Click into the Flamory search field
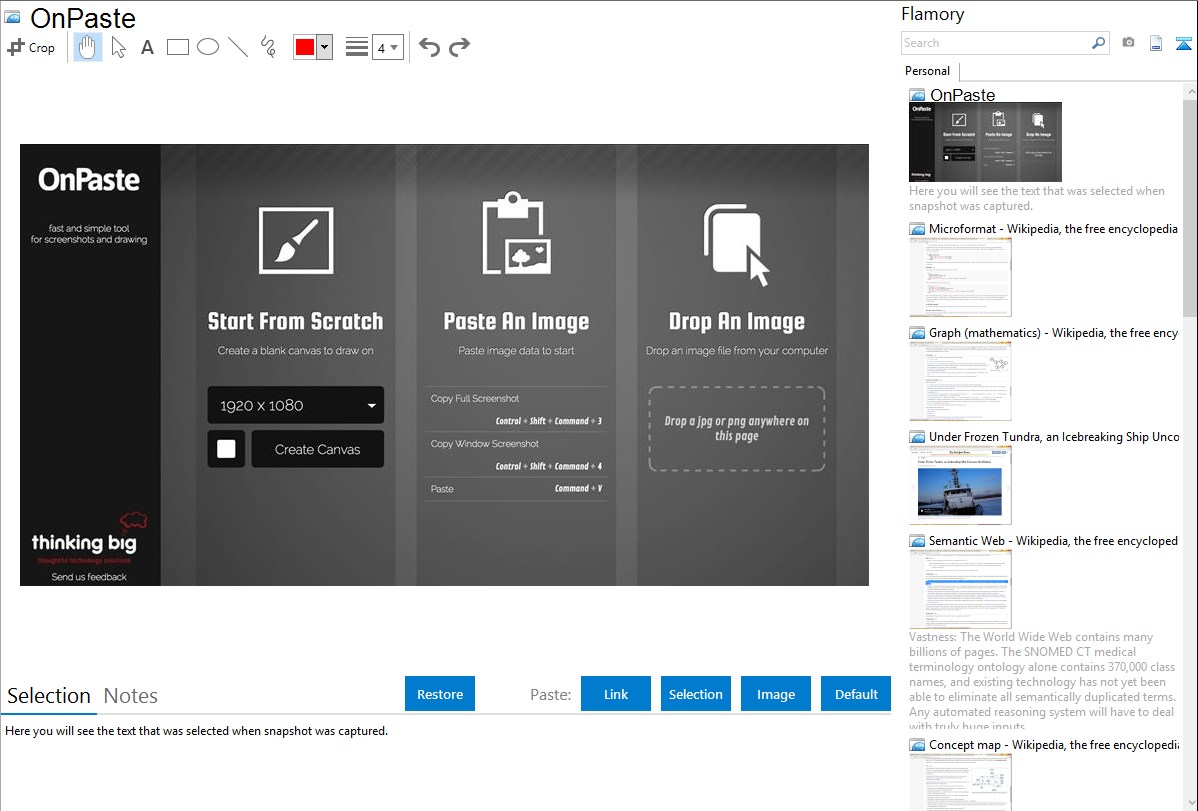This screenshot has width=1198, height=811. [996, 43]
